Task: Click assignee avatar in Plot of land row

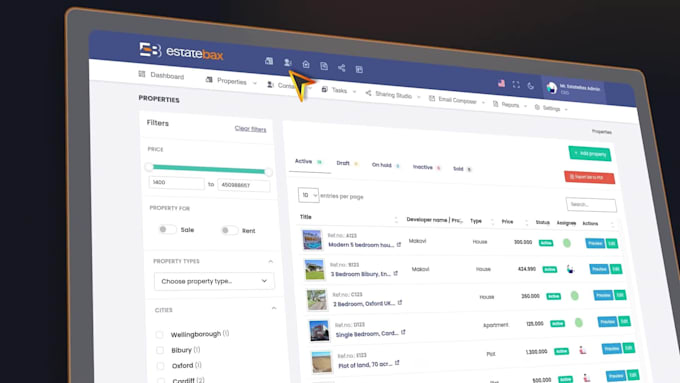Action: [582, 350]
